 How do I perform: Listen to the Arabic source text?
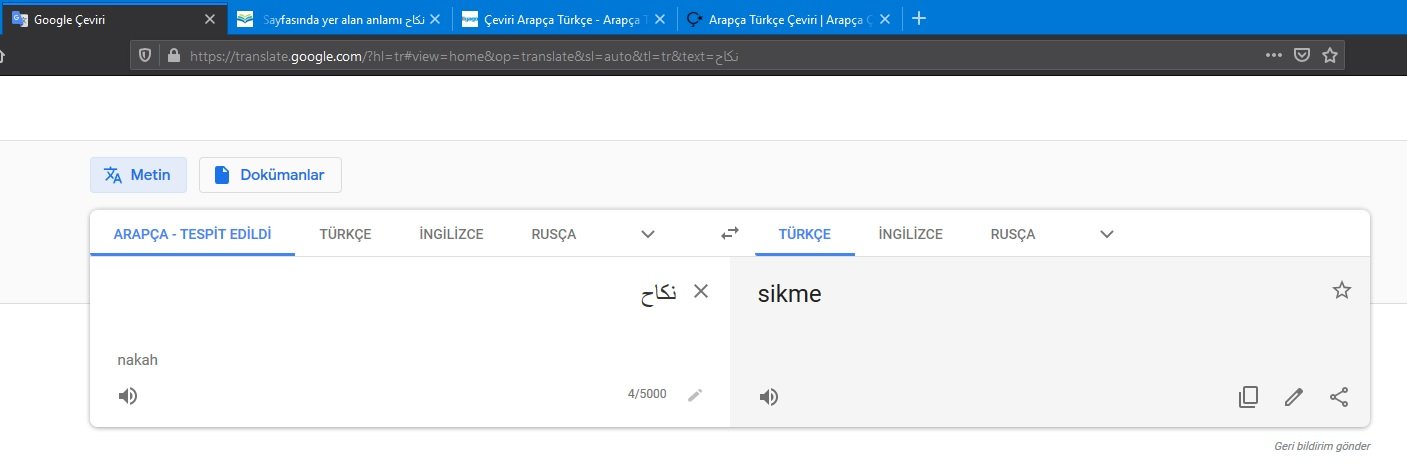128,396
